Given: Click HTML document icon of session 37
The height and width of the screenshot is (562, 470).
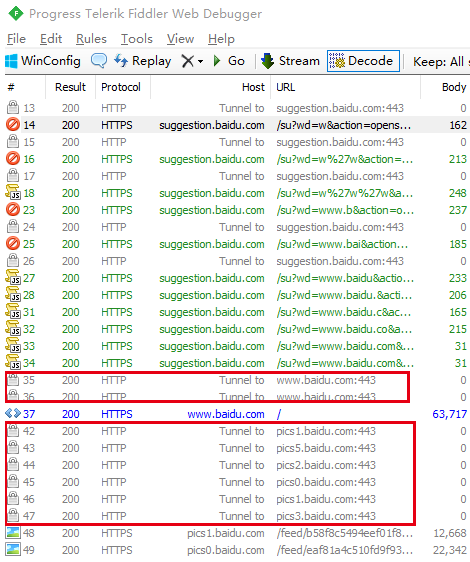Looking at the screenshot, I should 13,414.
